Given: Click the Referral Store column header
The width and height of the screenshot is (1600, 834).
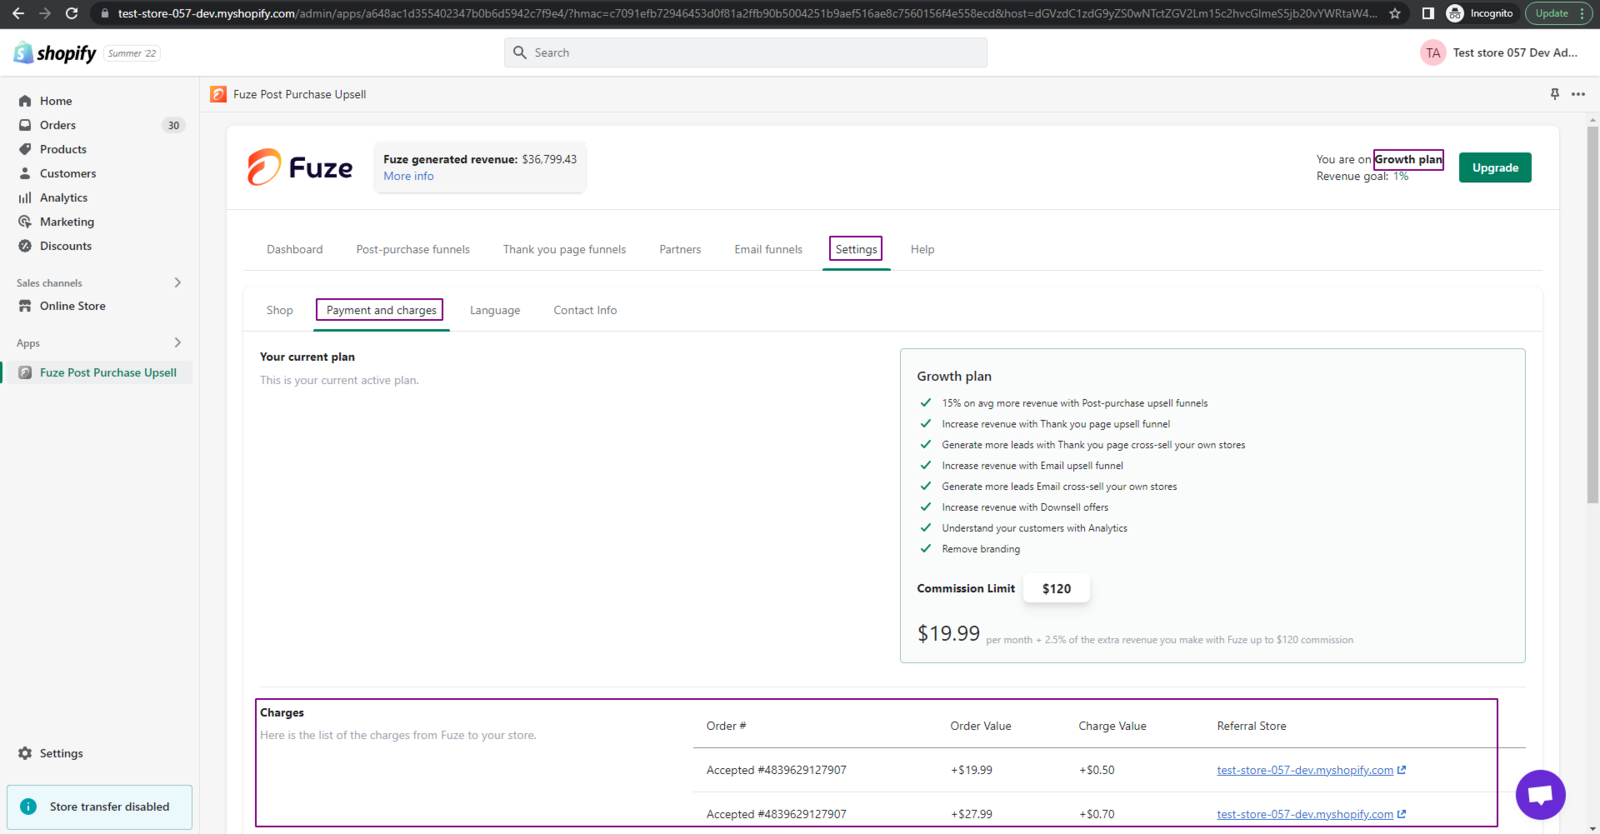Looking at the screenshot, I should [x=1251, y=726].
